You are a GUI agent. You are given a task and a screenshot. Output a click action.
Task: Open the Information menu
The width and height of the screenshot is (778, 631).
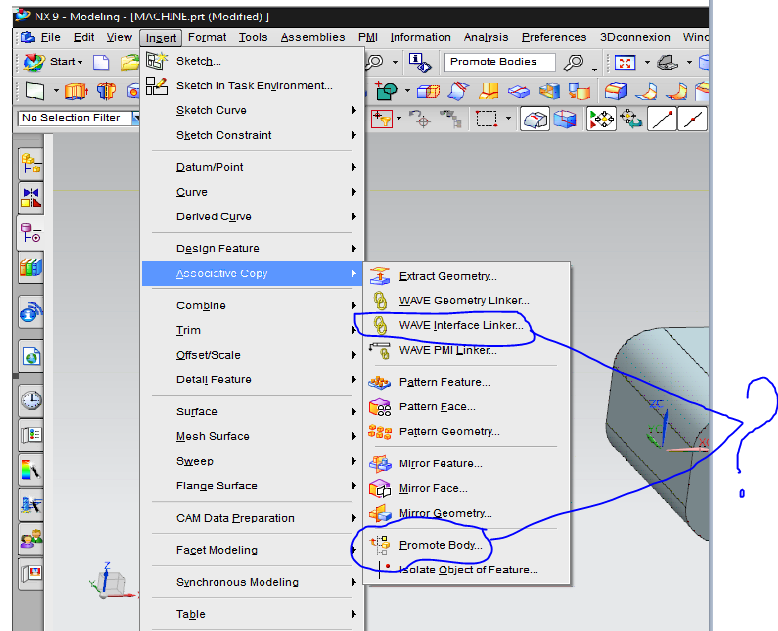420,37
